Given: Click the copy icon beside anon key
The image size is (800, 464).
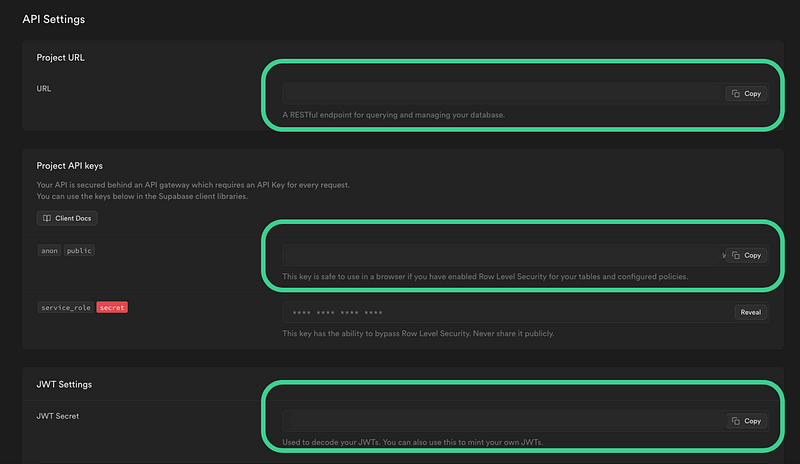Looking at the screenshot, I should 736,255.
